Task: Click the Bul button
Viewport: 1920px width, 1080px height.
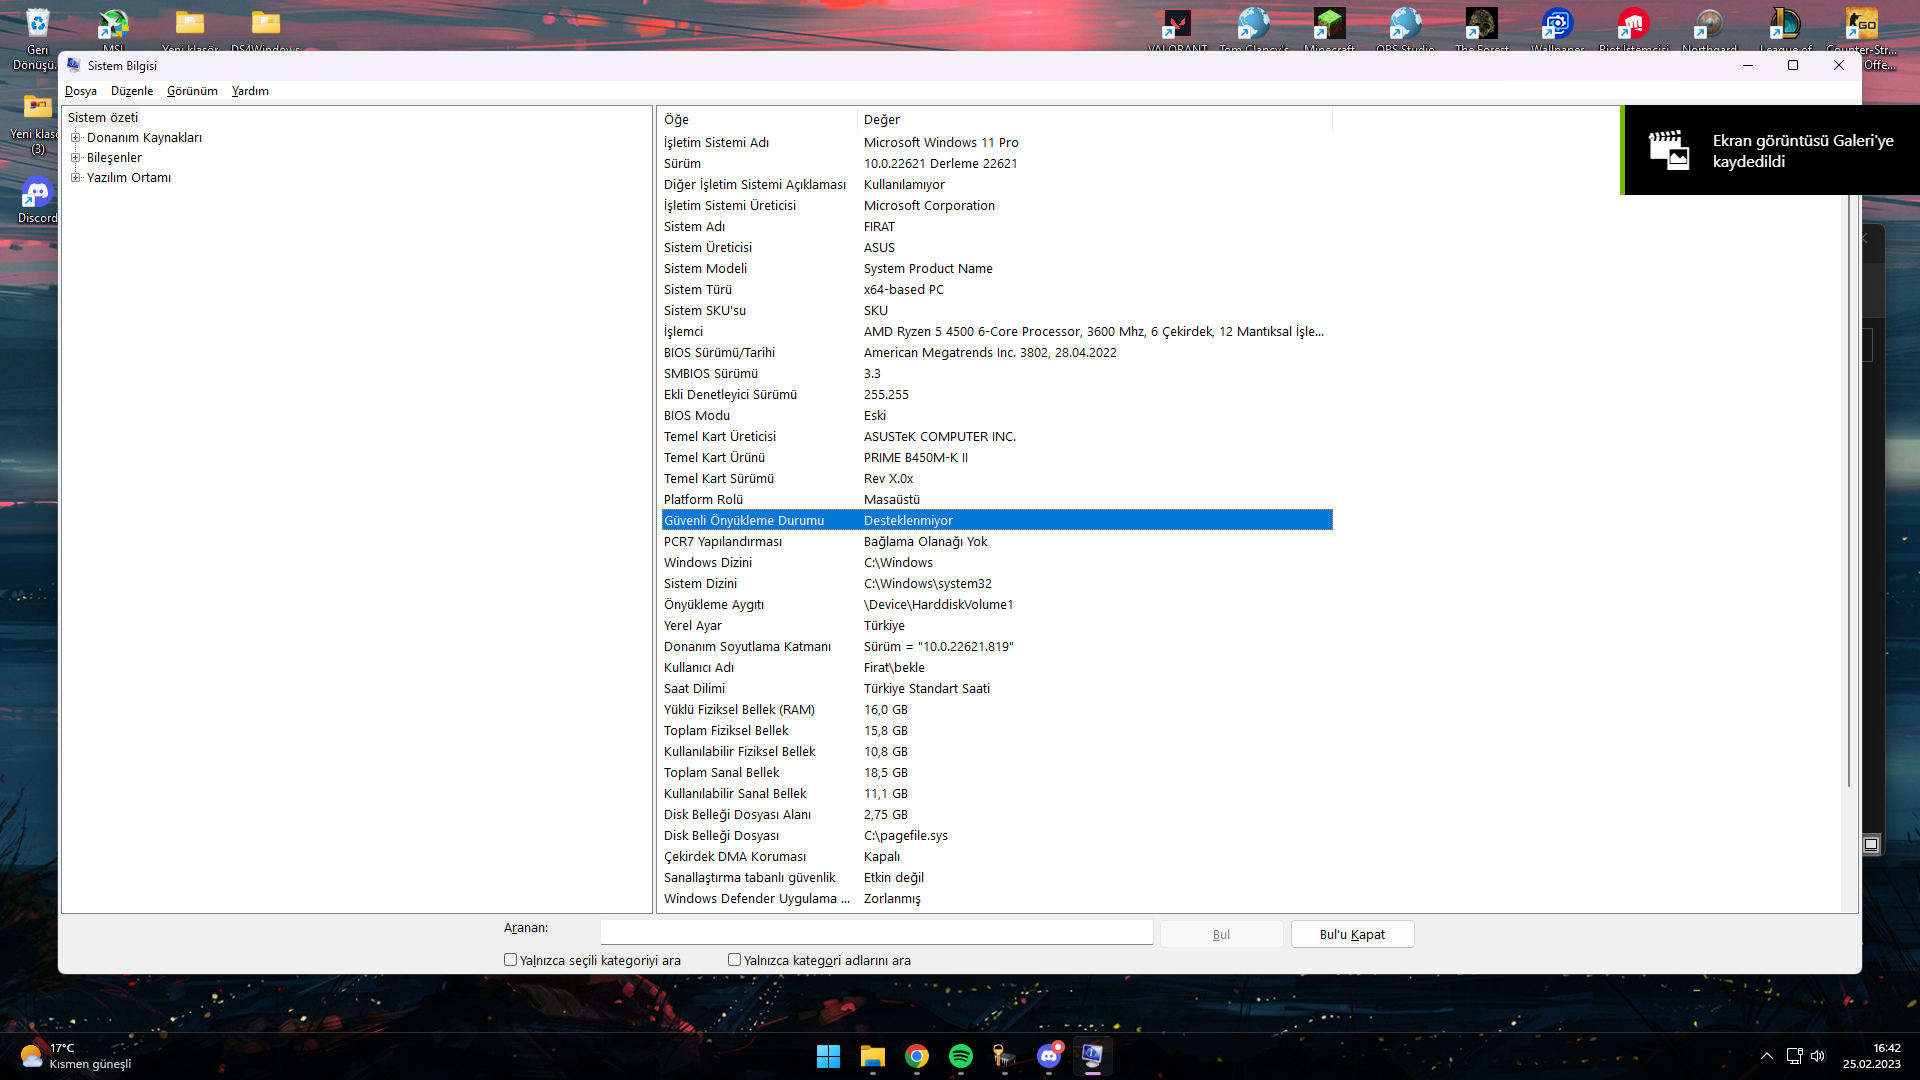Action: pyautogui.click(x=1221, y=934)
